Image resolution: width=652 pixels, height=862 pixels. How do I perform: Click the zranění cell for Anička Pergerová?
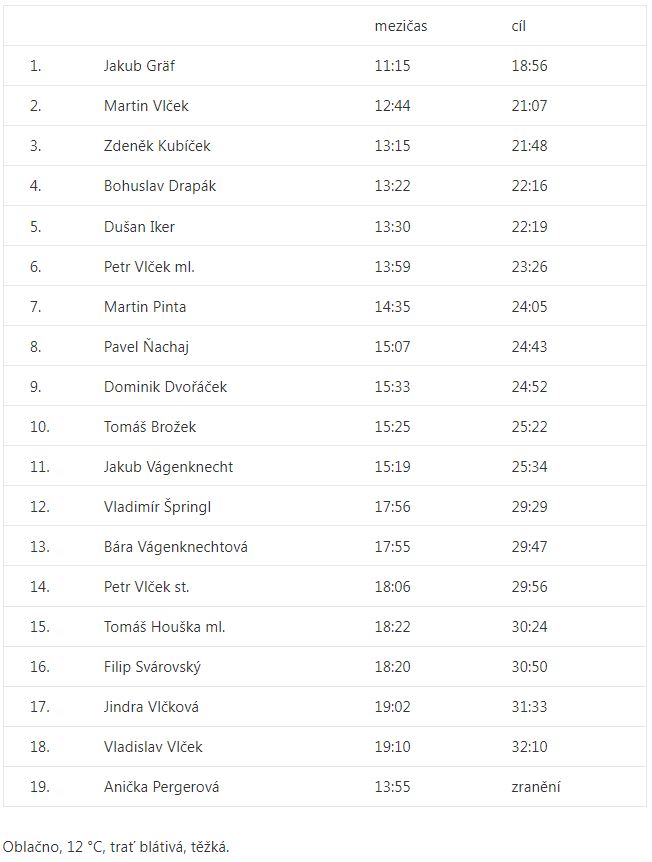pos(535,787)
